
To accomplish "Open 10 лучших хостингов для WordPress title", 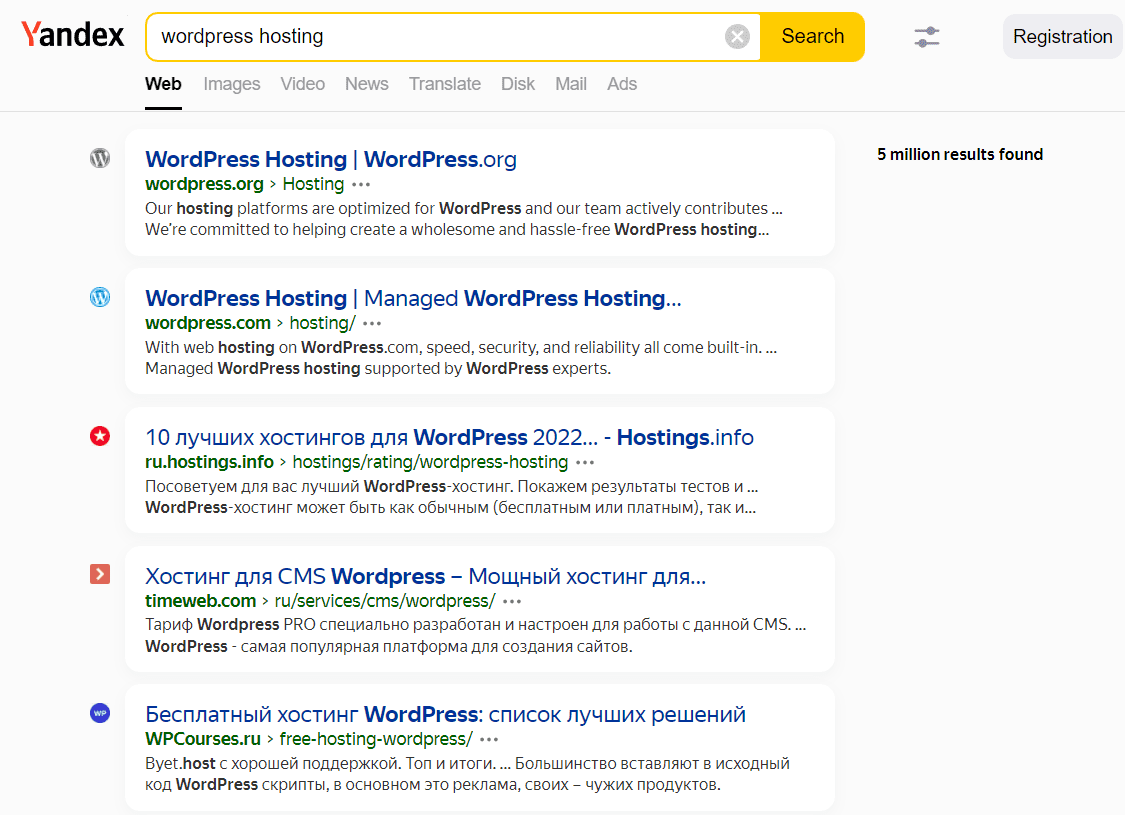I will 449,438.
